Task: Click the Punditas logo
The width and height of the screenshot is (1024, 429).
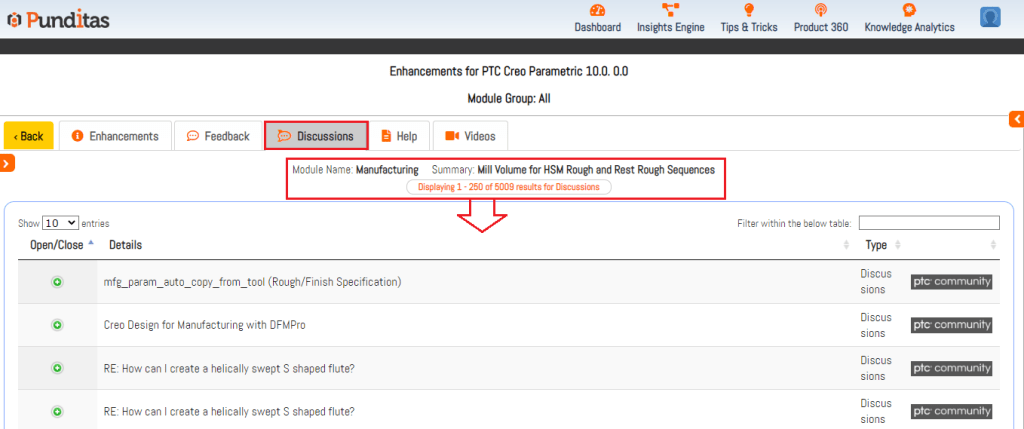Action: click(x=58, y=19)
